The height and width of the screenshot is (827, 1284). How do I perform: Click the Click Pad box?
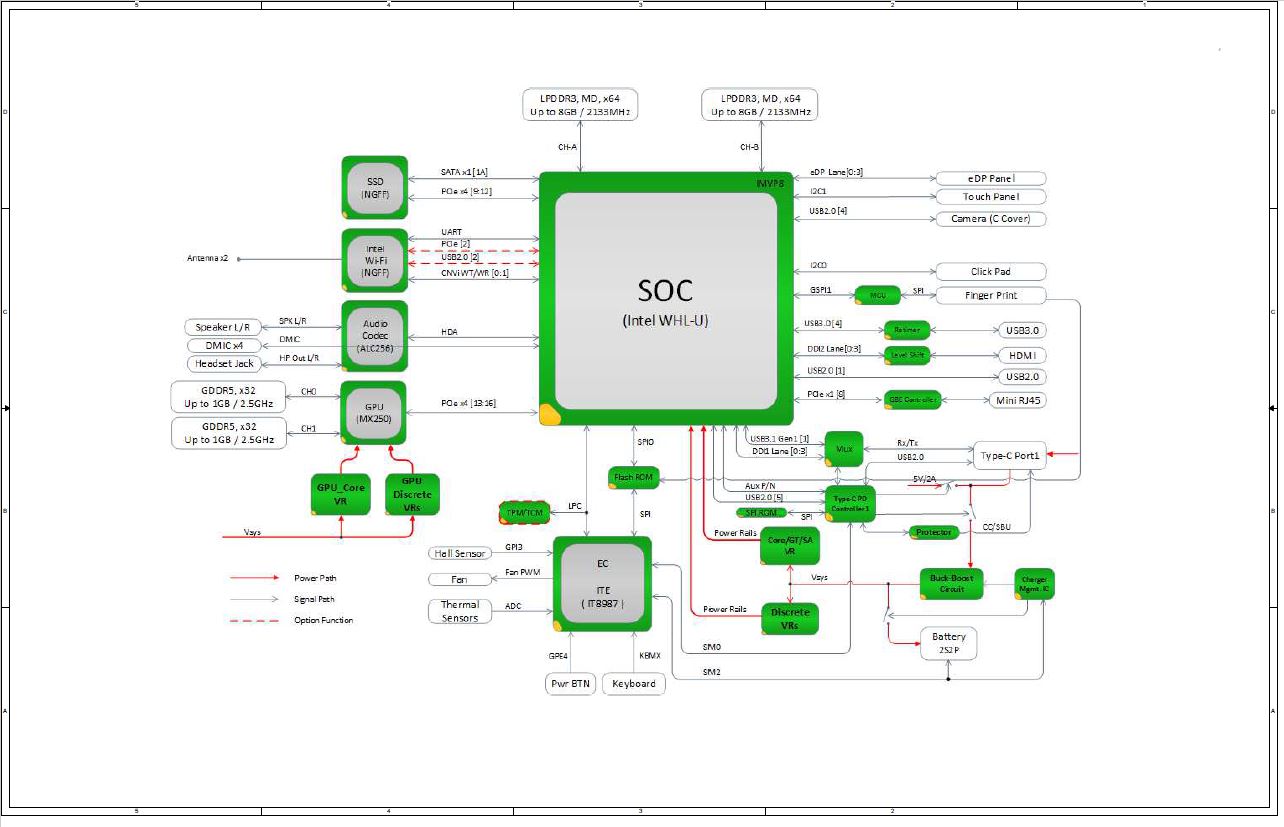coord(990,271)
